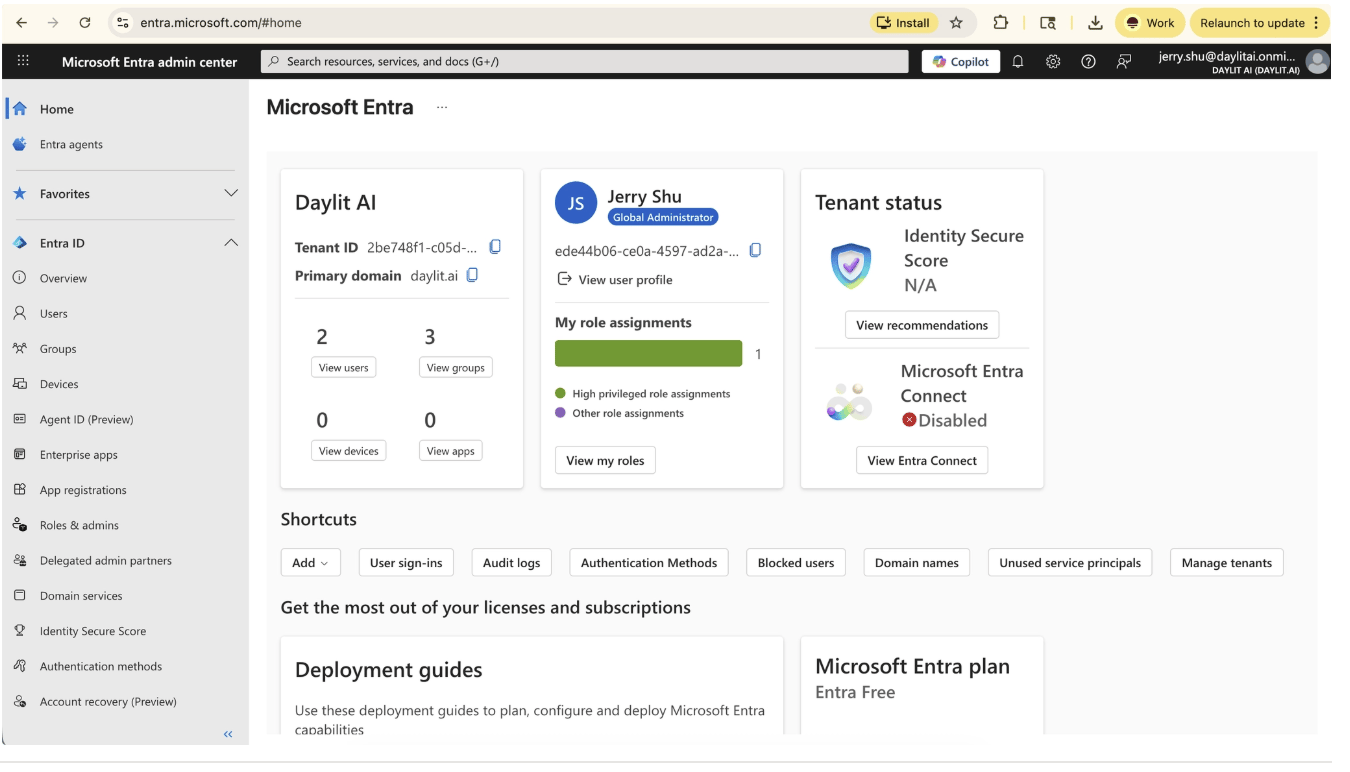This screenshot has height=772, width=1350.
Task: Click the browser address bar URL
Action: click(221, 23)
